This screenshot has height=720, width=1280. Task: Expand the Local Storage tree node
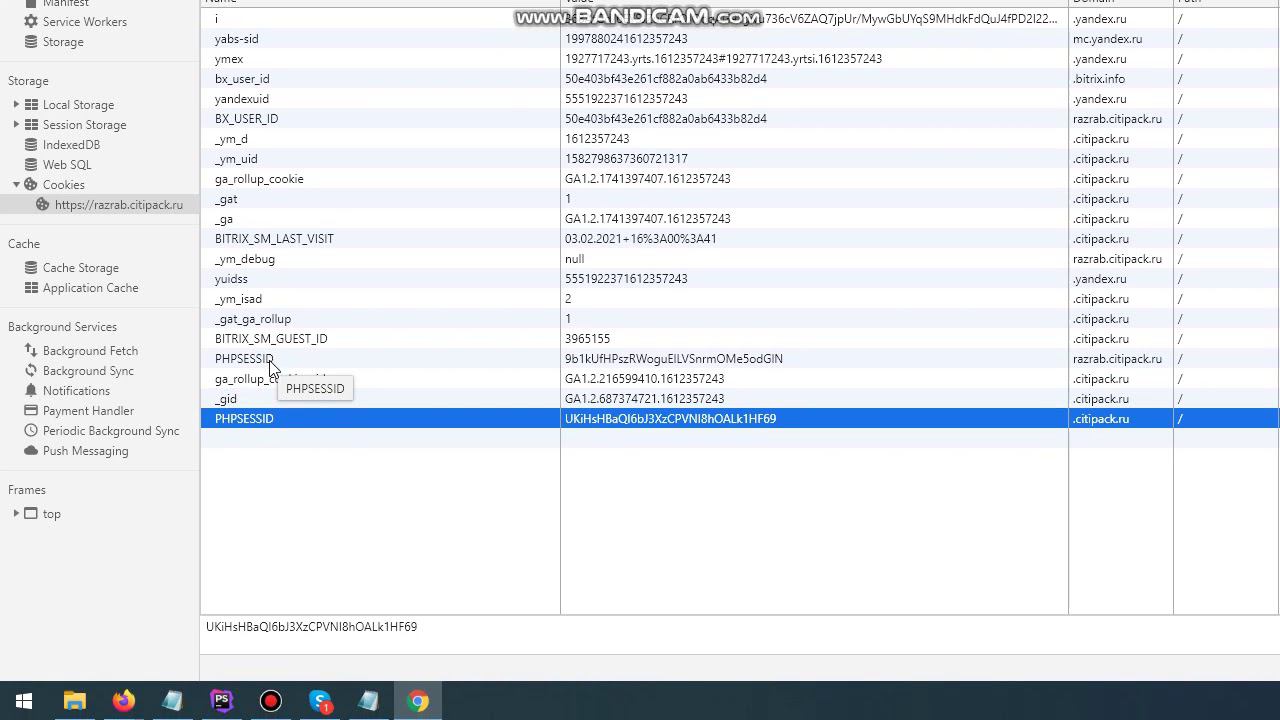coord(16,104)
